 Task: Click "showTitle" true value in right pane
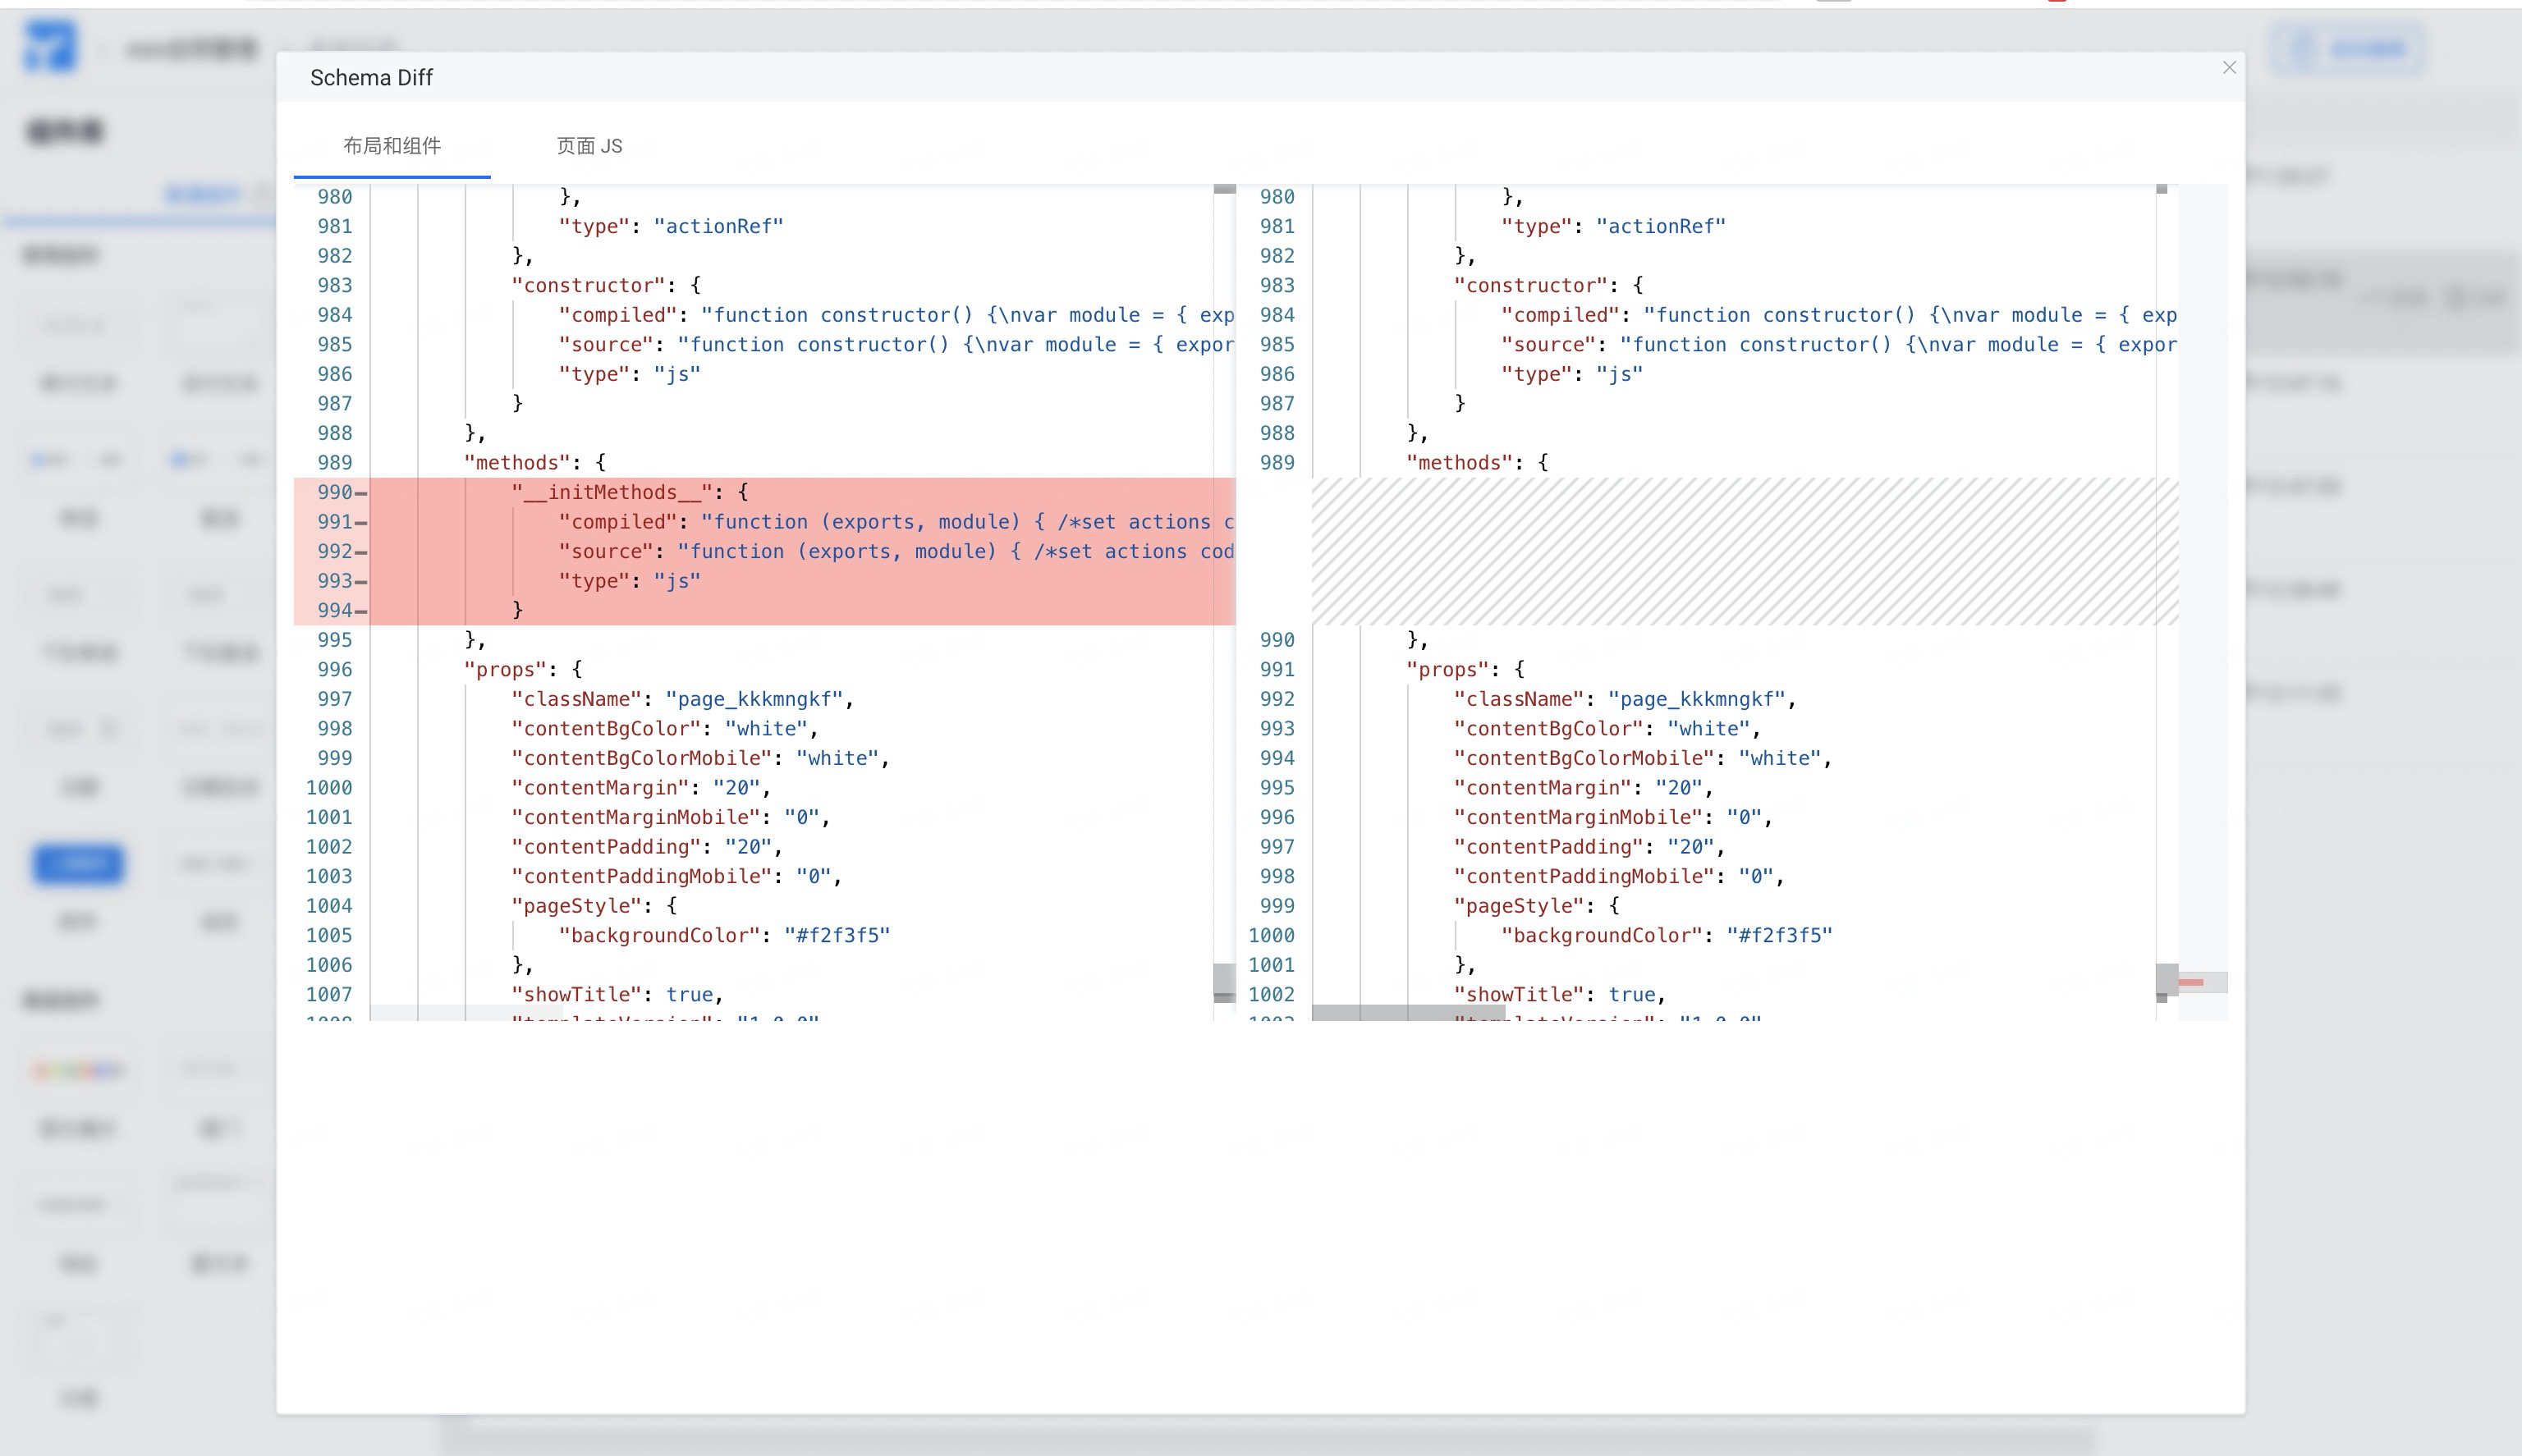1631,994
